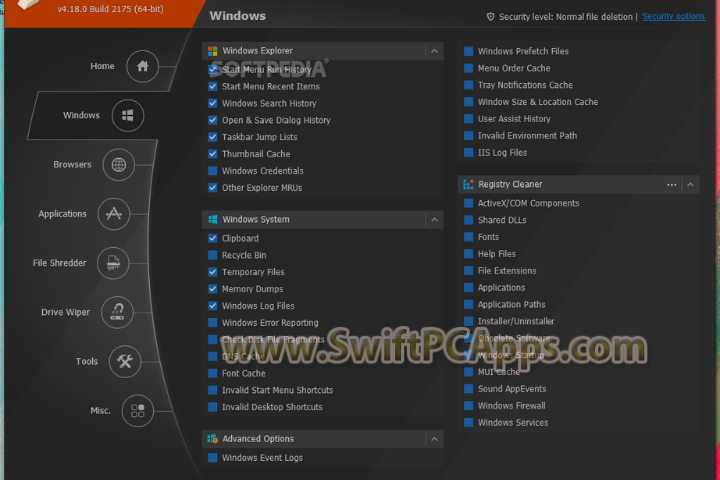This screenshot has height=480, width=720.
Task: Uncheck Taskbar Jump Lists
Action: coord(213,137)
